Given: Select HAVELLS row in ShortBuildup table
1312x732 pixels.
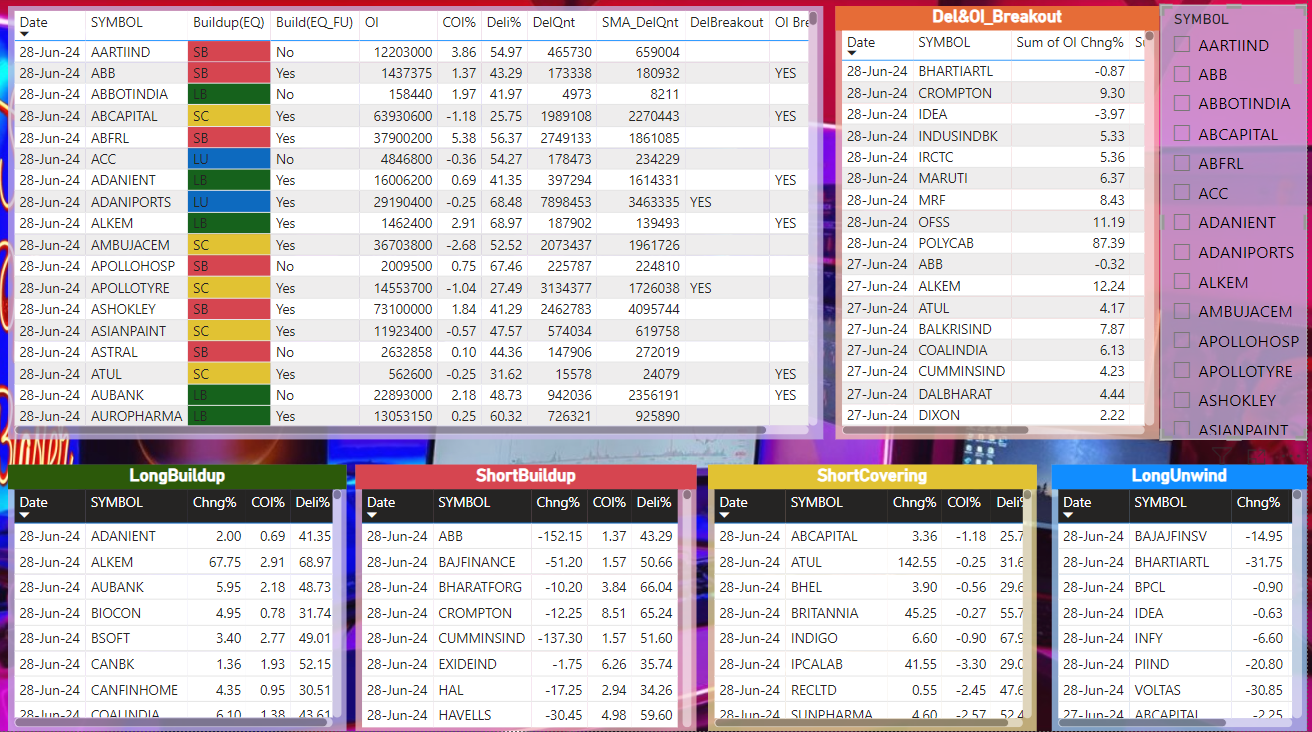Looking at the screenshot, I should point(519,714).
